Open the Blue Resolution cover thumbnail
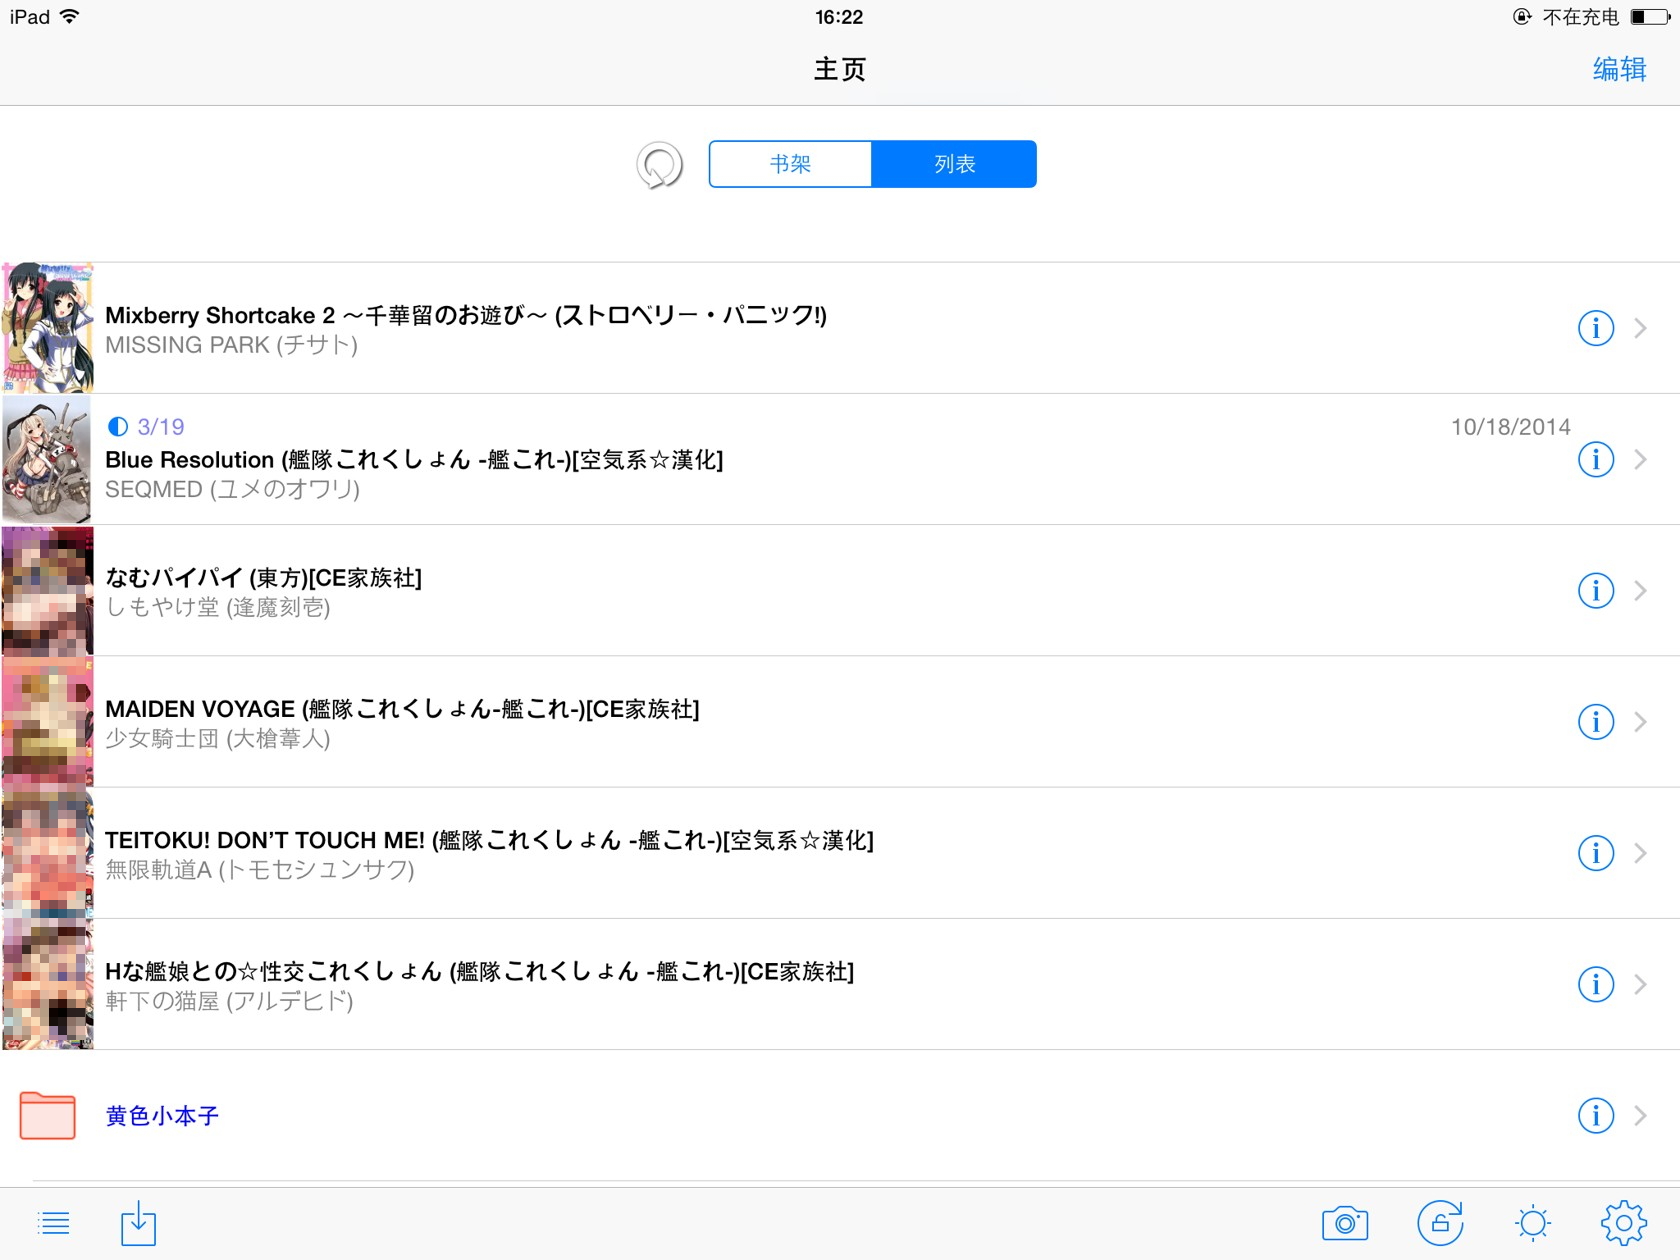Viewport: 1680px width, 1260px height. coord(48,460)
